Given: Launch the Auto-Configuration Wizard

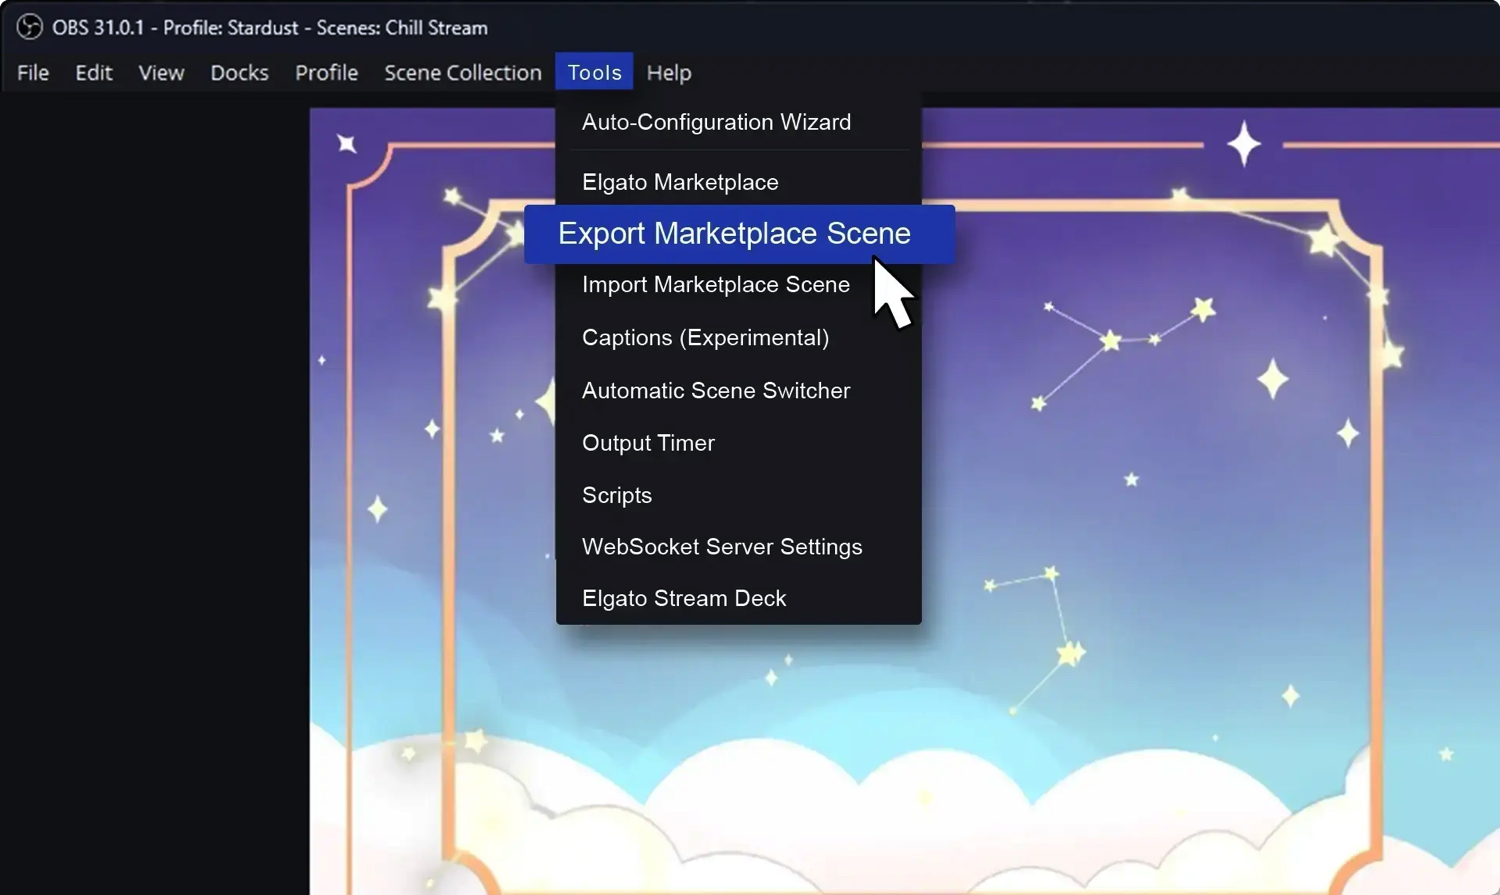Looking at the screenshot, I should coord(716,122).
